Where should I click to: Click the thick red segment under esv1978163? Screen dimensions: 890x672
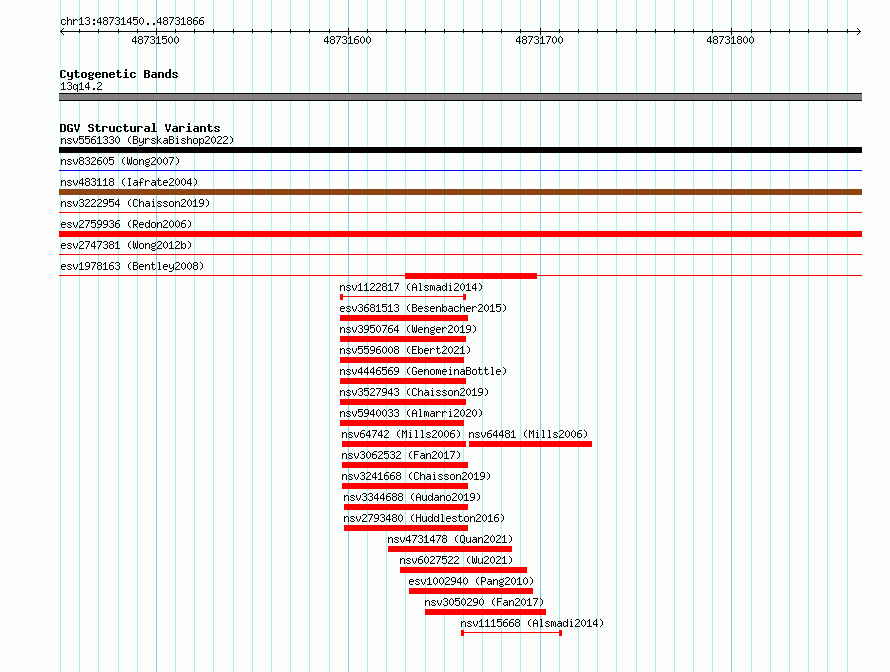(471, 276)
